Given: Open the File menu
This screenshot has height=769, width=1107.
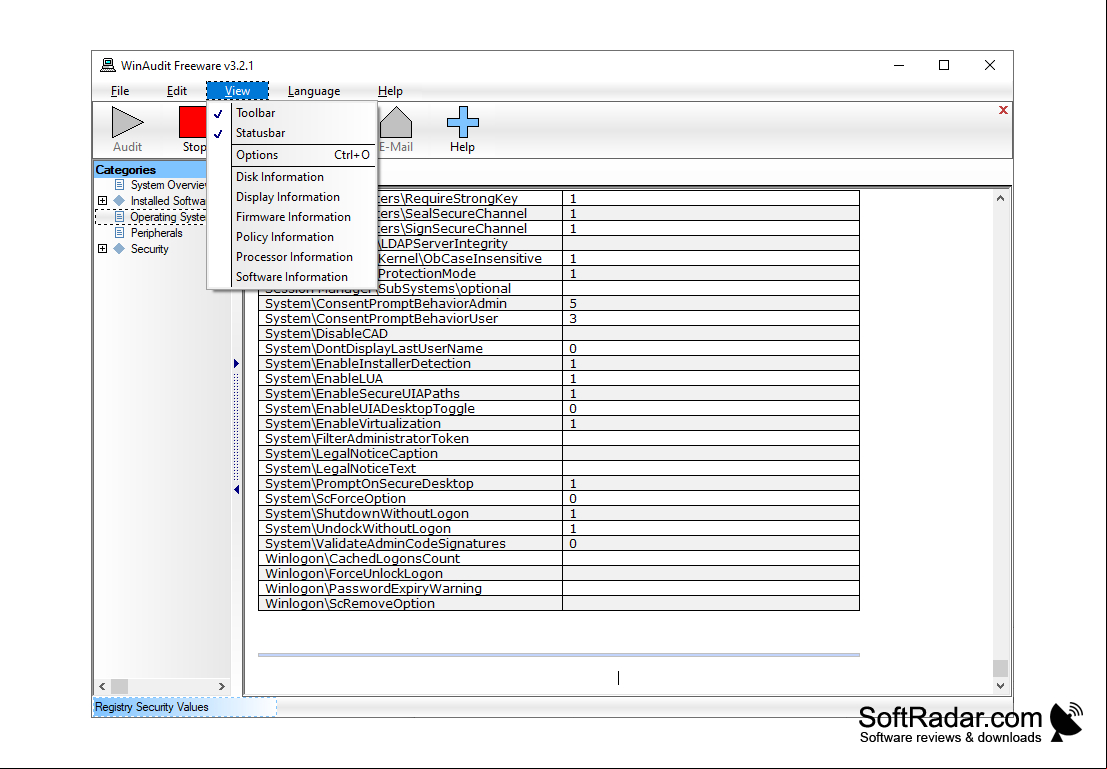Looking at the screenshot, I should pos(120,91).
